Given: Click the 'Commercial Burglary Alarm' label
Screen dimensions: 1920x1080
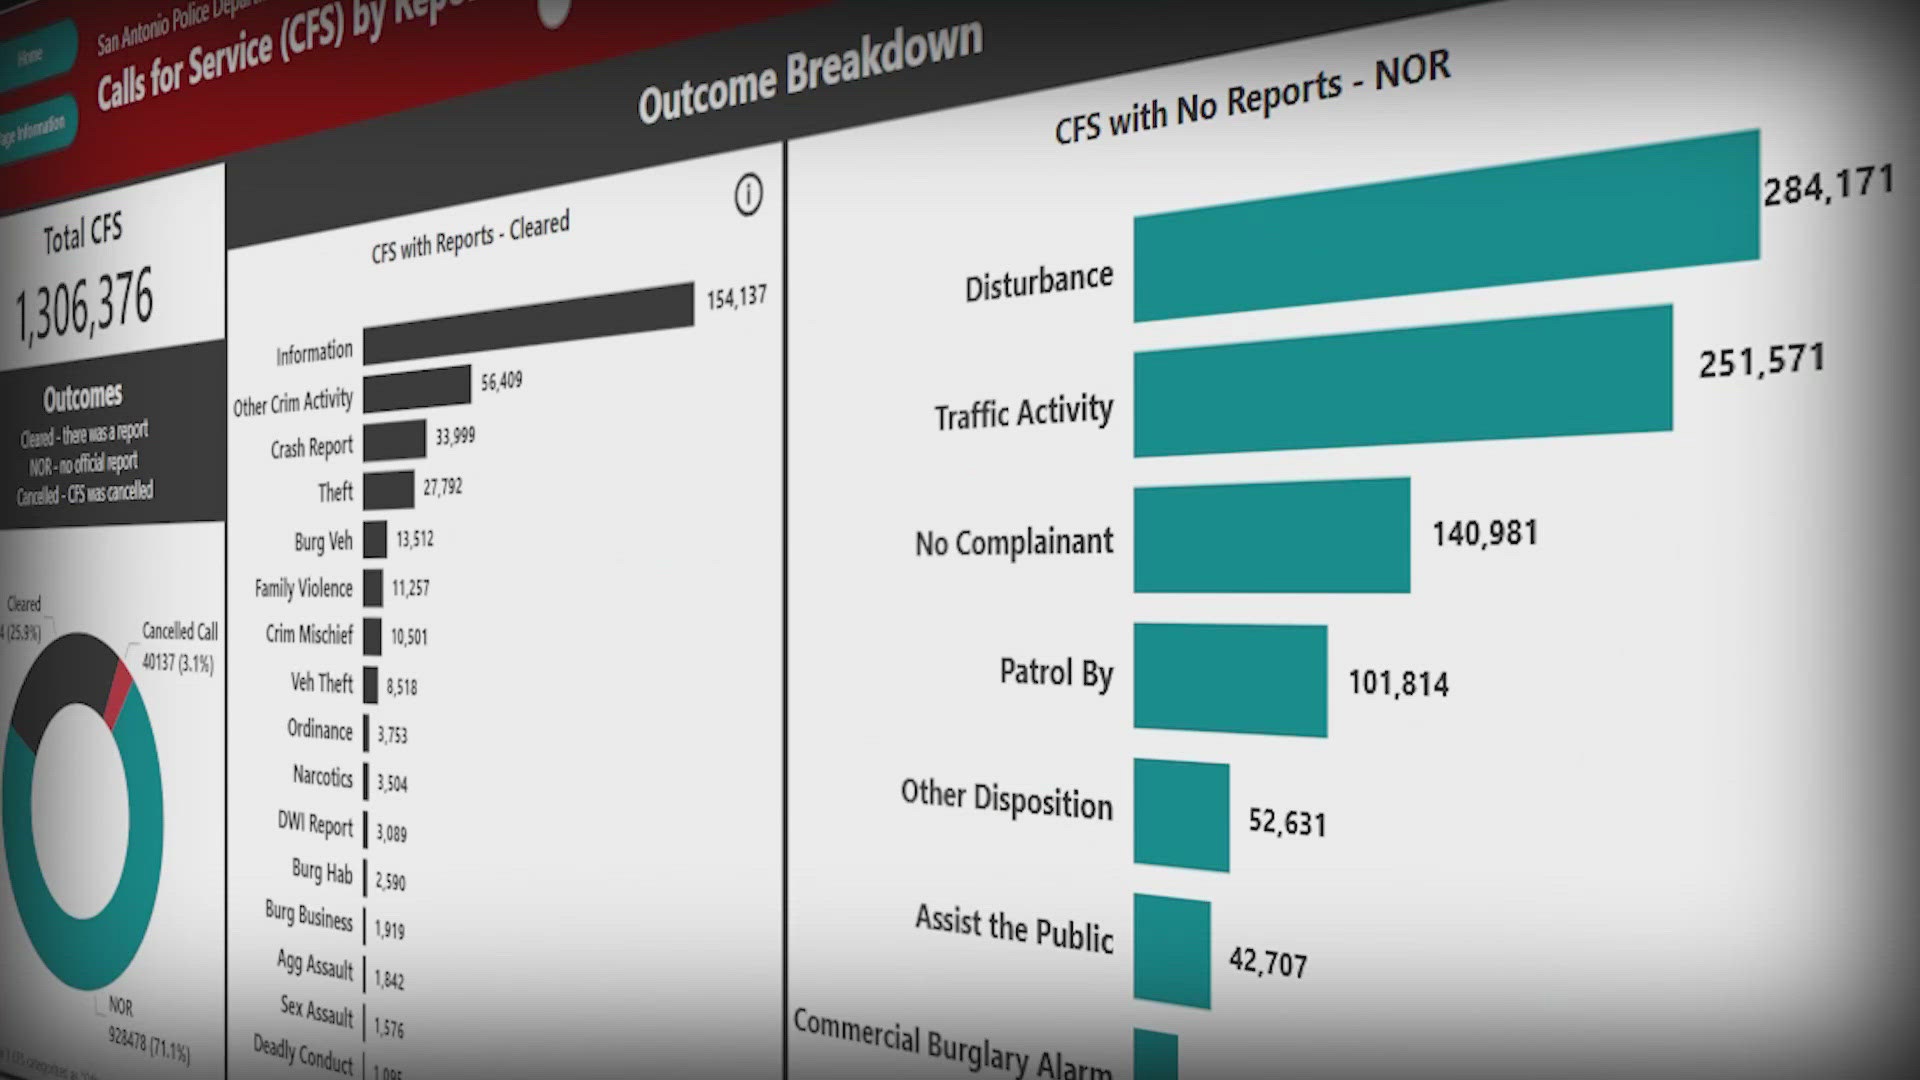Looking at the screenshot, I should point(952,1045).
